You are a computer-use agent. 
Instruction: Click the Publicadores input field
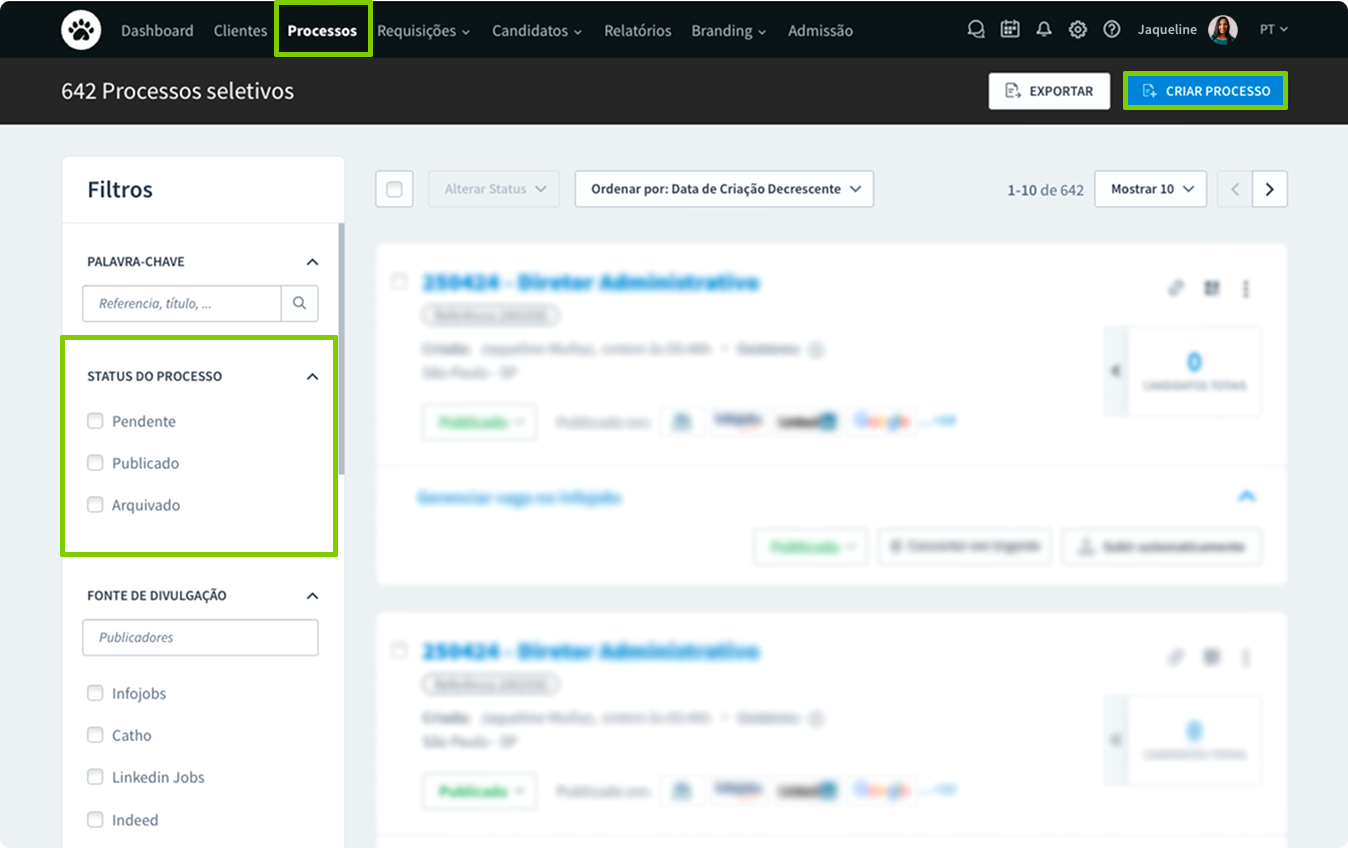point(200,637)
